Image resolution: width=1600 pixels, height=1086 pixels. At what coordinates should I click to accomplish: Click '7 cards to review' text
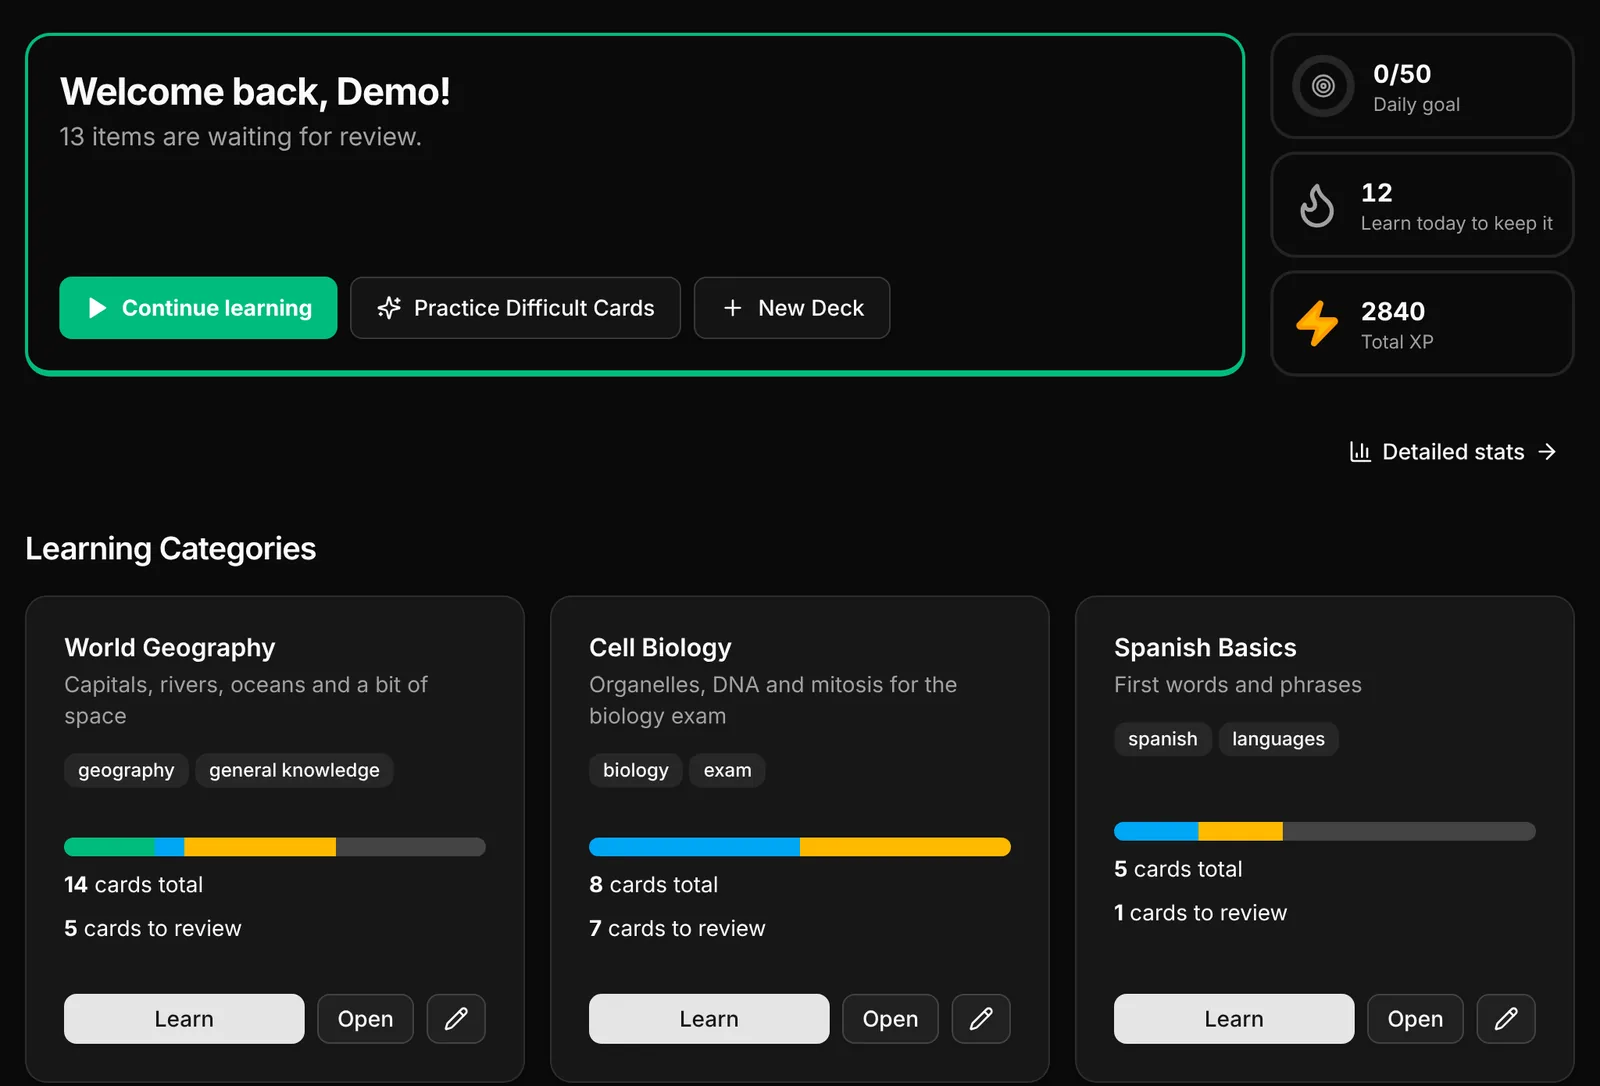677,929
